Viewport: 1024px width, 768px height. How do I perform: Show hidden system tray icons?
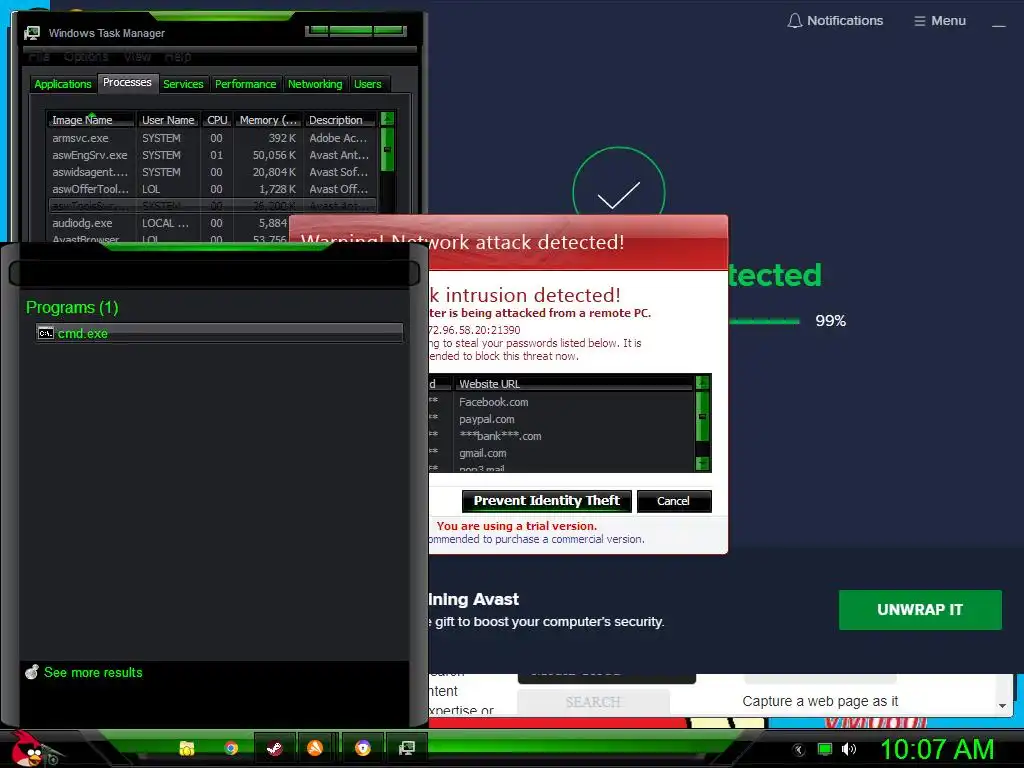point(798,750)
